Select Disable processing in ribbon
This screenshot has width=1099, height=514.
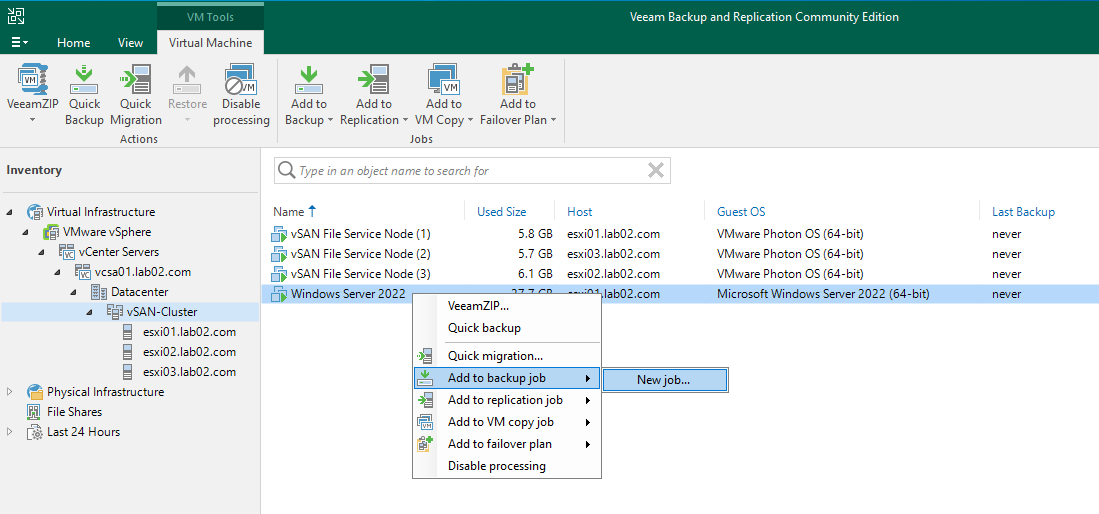click(241, 94)
